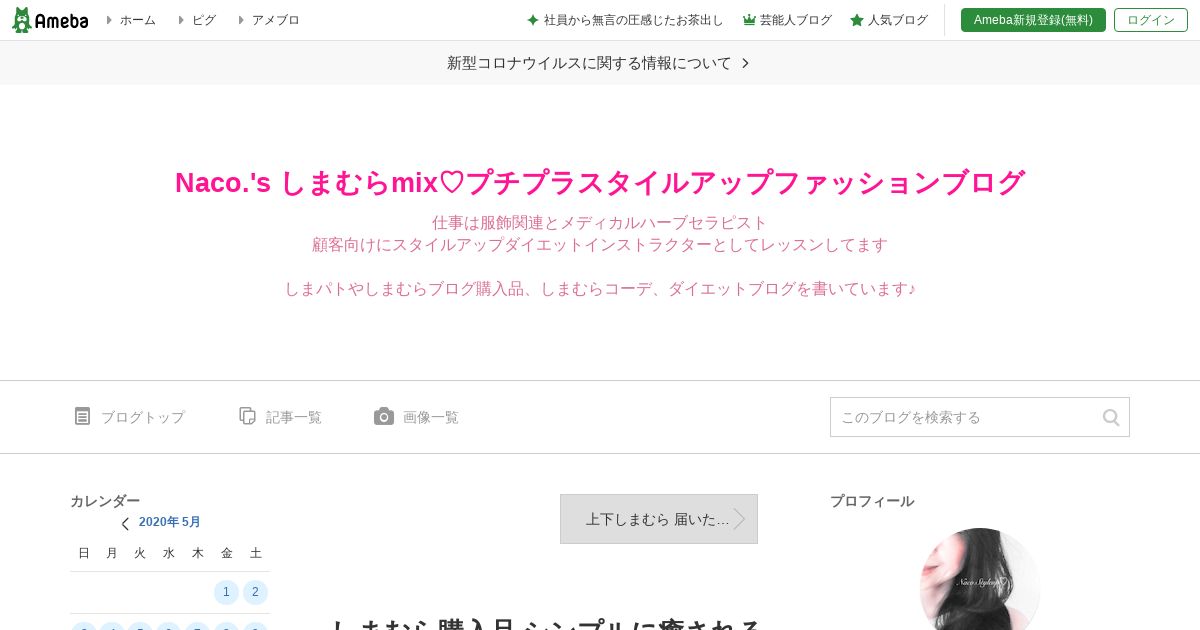Open 2020年 5月 calendar month link
The width and height of the screenshot is (1200, 630).
coord(170,522)
